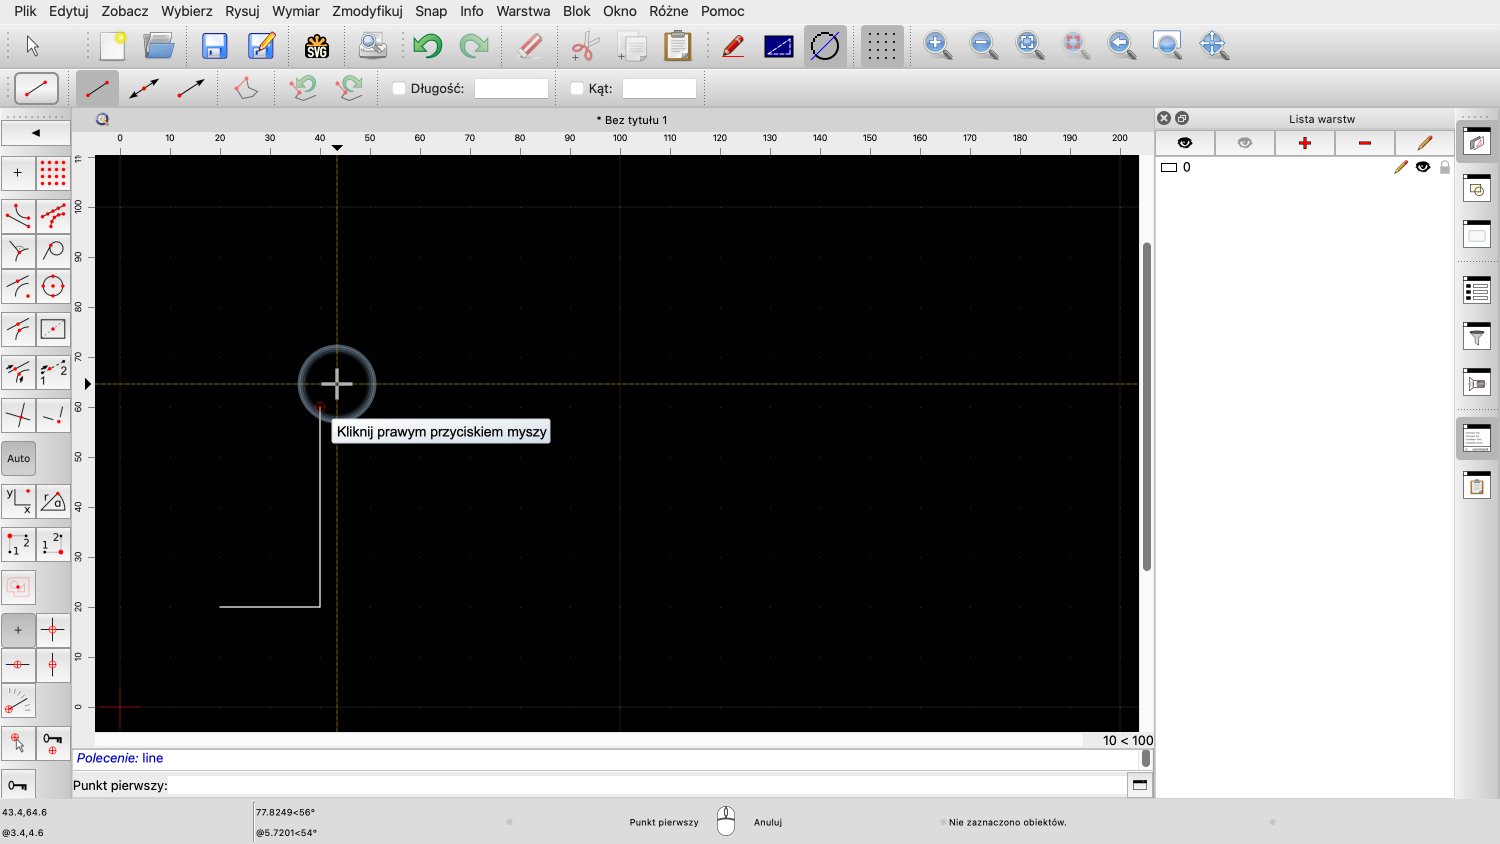The height and width of the screenshot is (844, 1500).
Task: Enable the Długość checkbox
Action: [x=399, y=89]
